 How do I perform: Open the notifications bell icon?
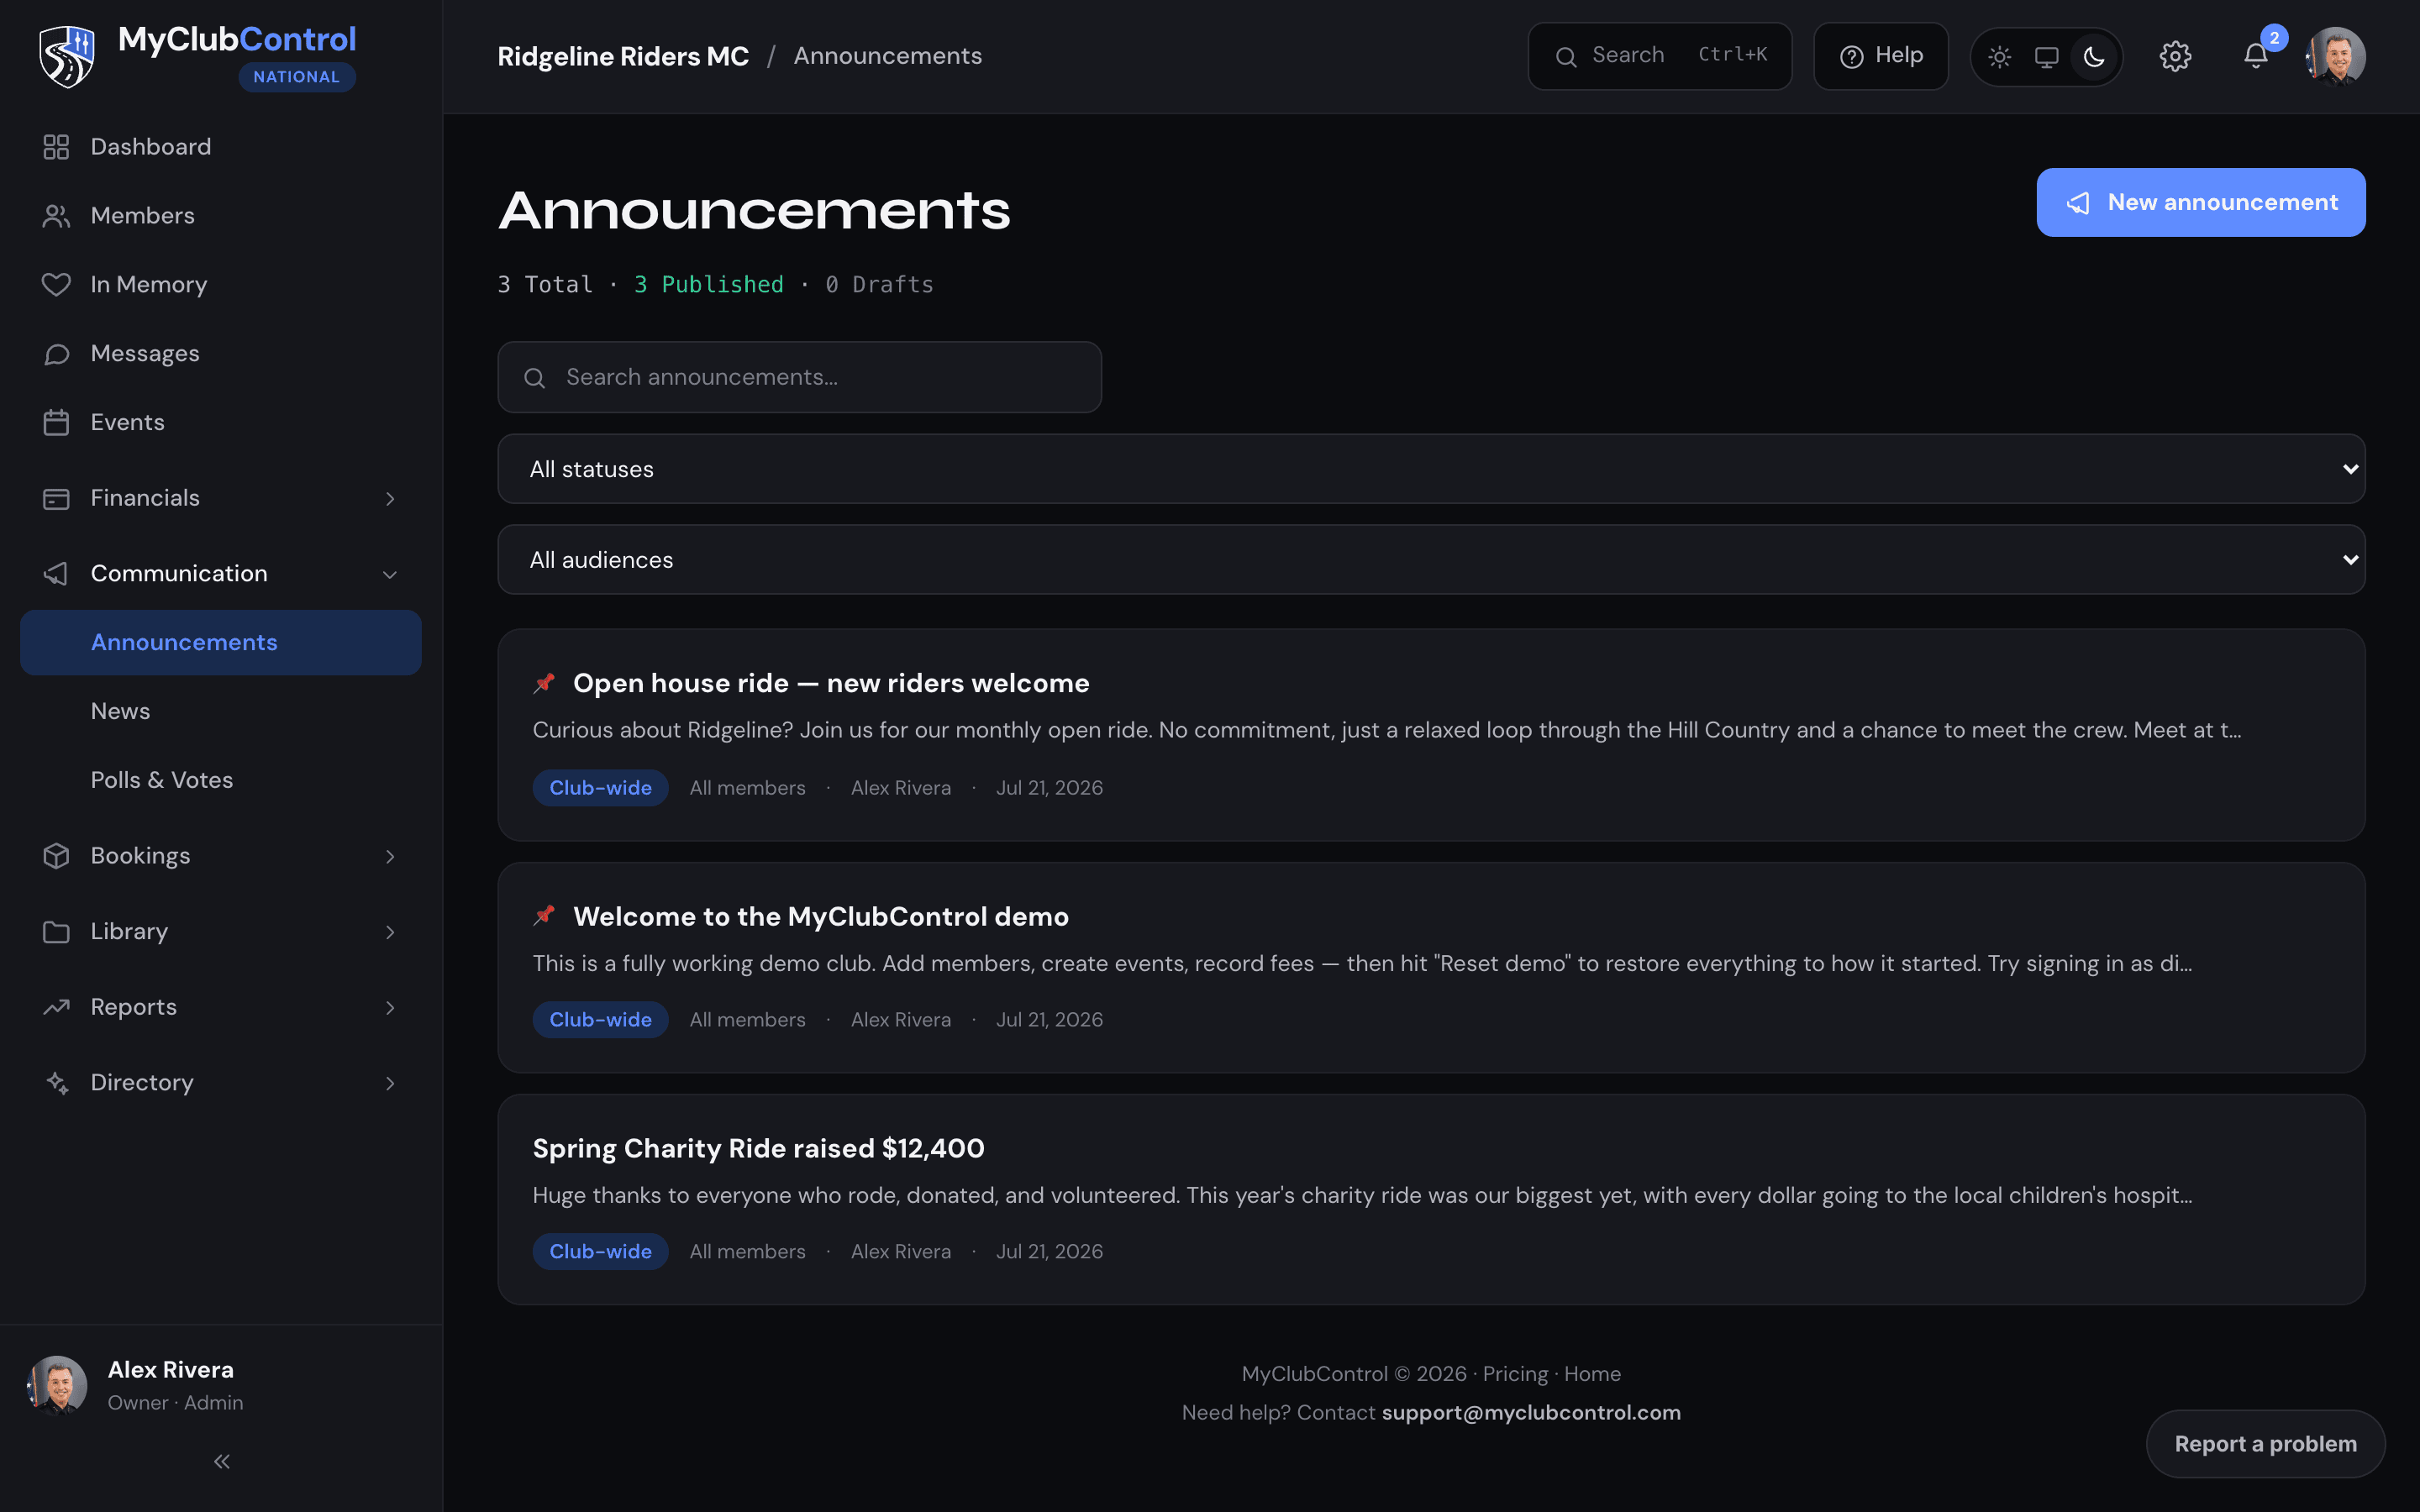(2255, 56)
